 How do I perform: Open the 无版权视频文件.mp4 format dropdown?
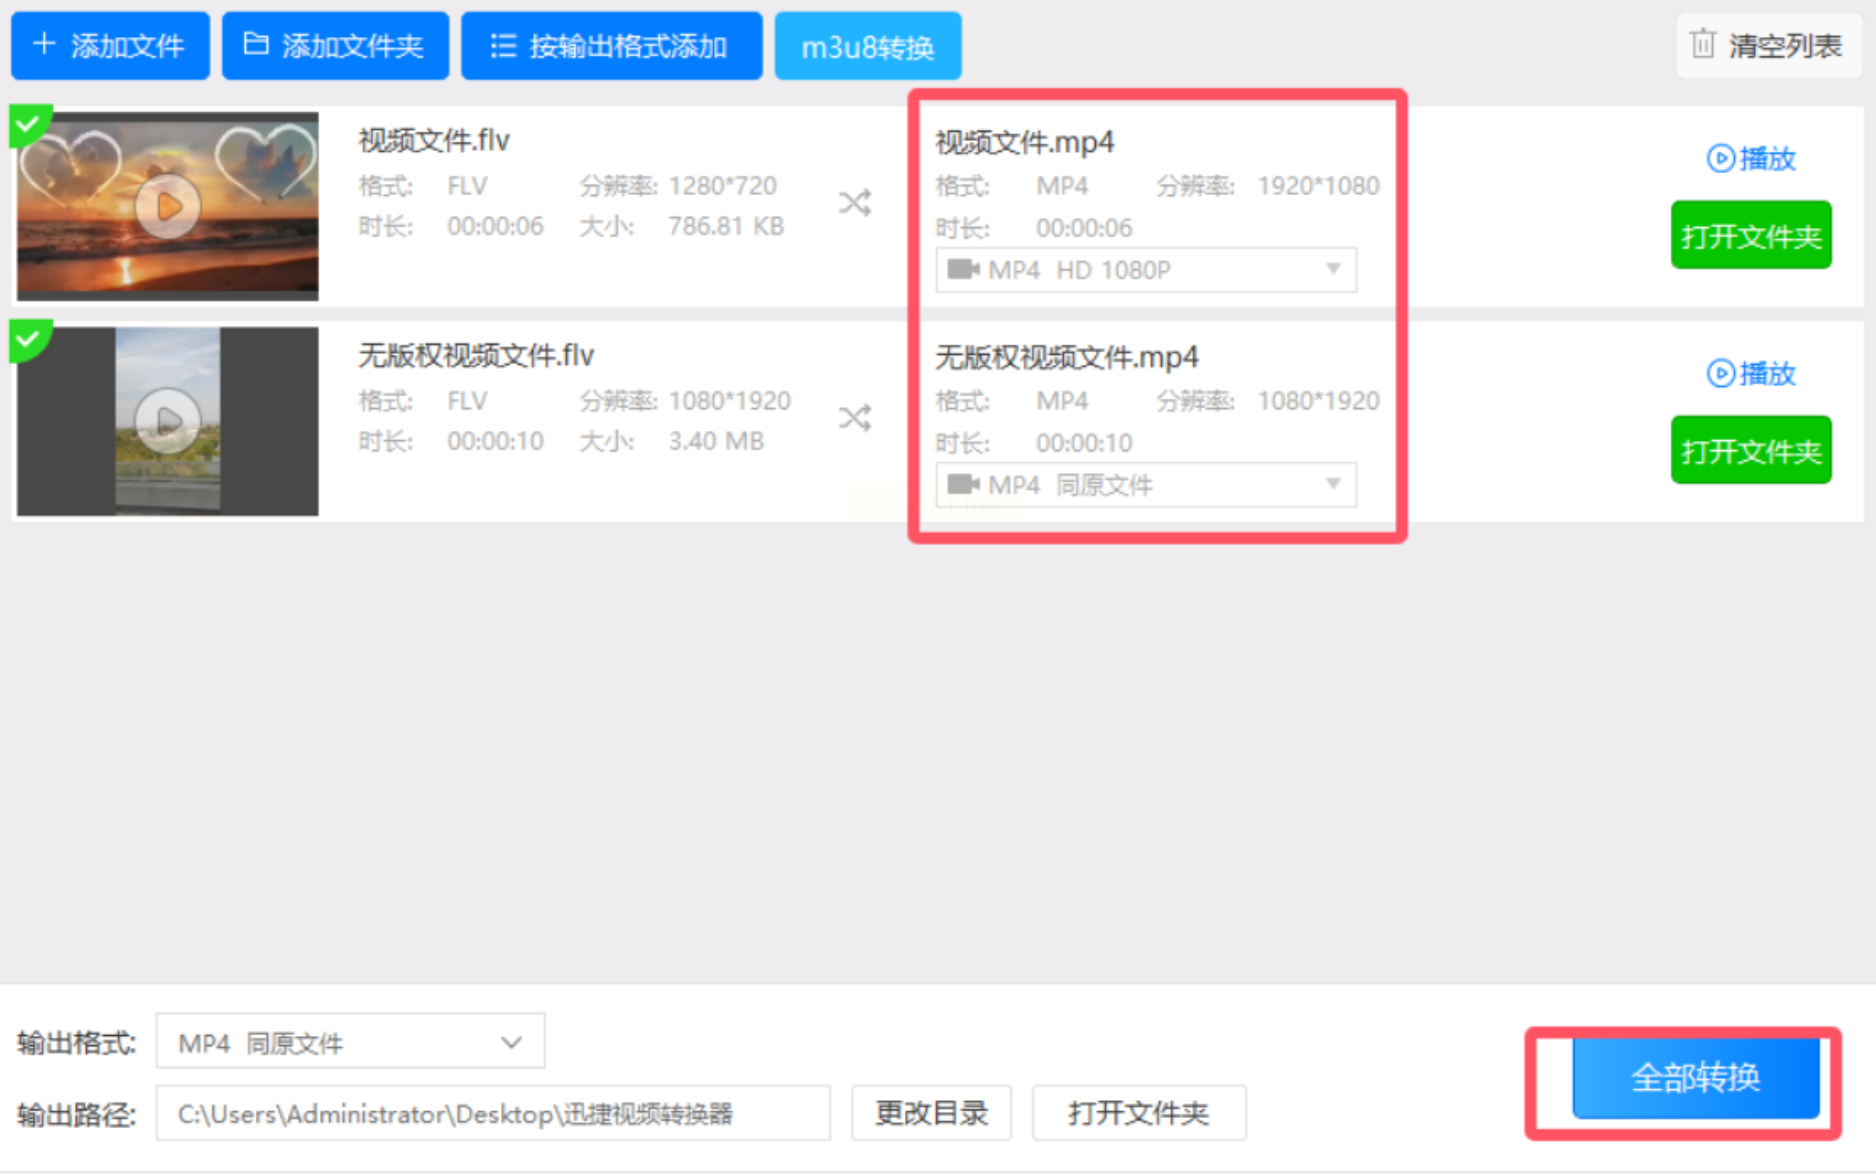click(1146, 485)
